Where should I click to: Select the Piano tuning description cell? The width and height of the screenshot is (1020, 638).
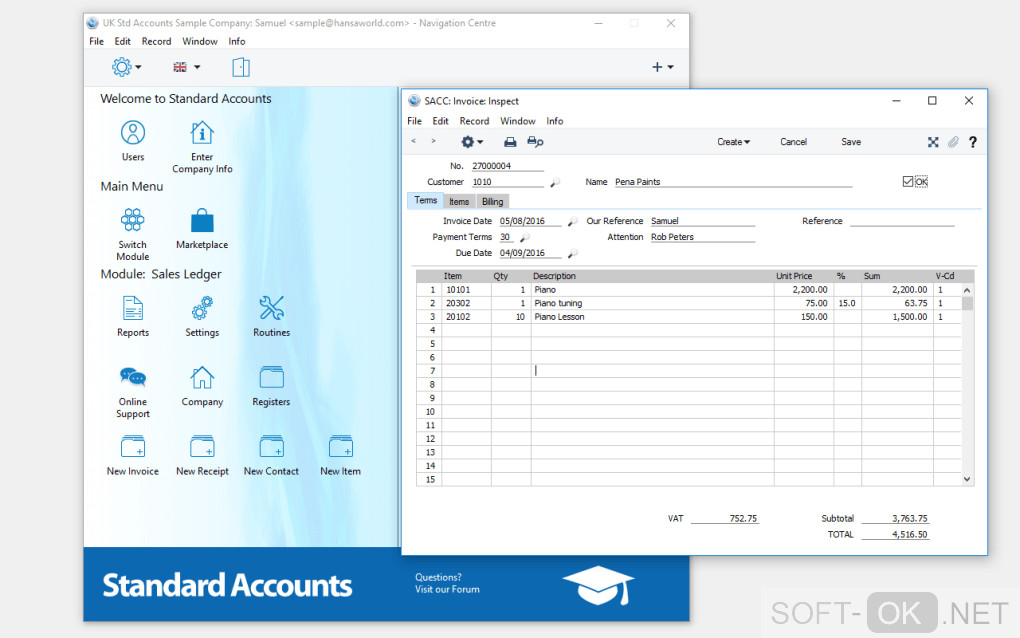click(652, 303)
